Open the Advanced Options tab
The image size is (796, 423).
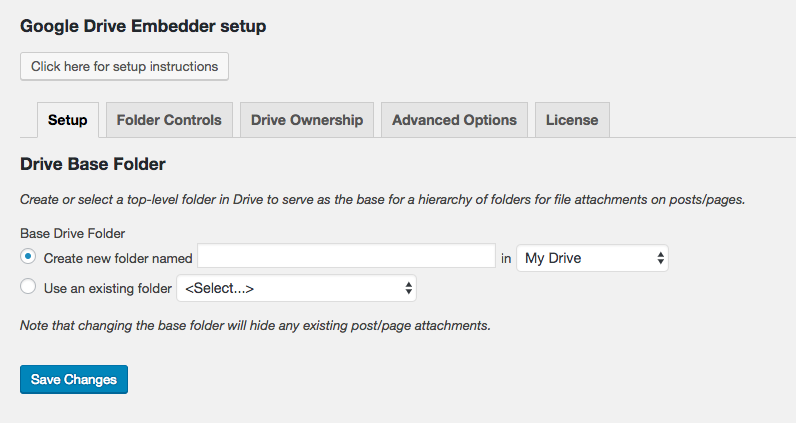454,120
